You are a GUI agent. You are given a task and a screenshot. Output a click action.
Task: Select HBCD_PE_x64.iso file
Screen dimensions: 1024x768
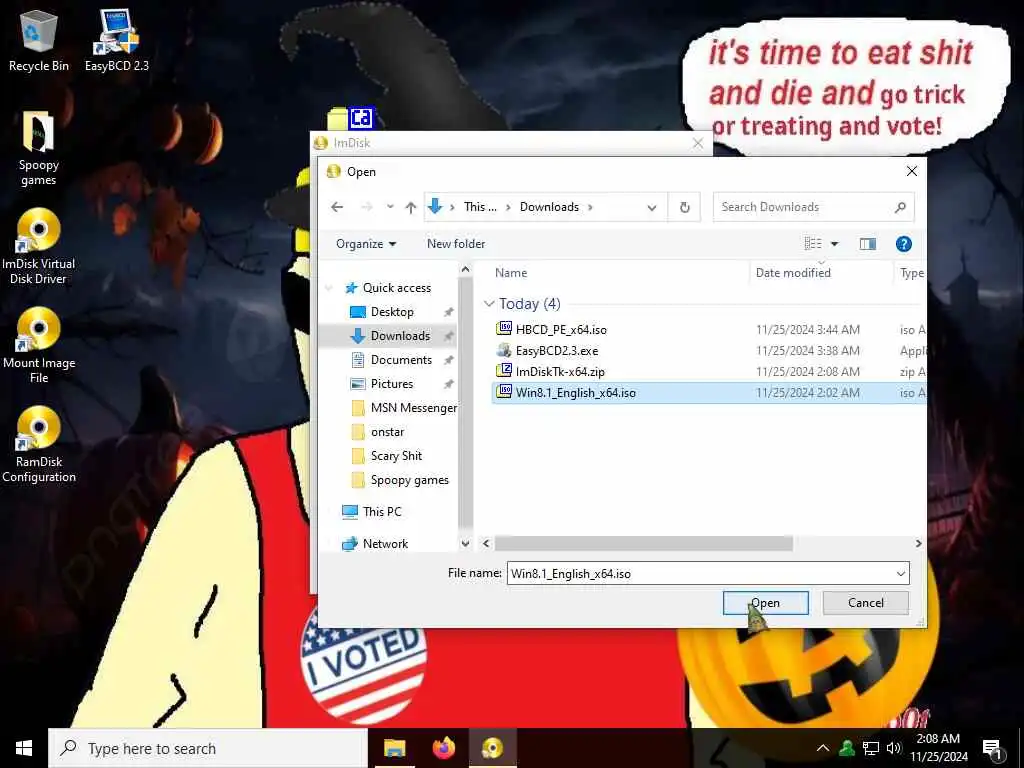(561, 330)
